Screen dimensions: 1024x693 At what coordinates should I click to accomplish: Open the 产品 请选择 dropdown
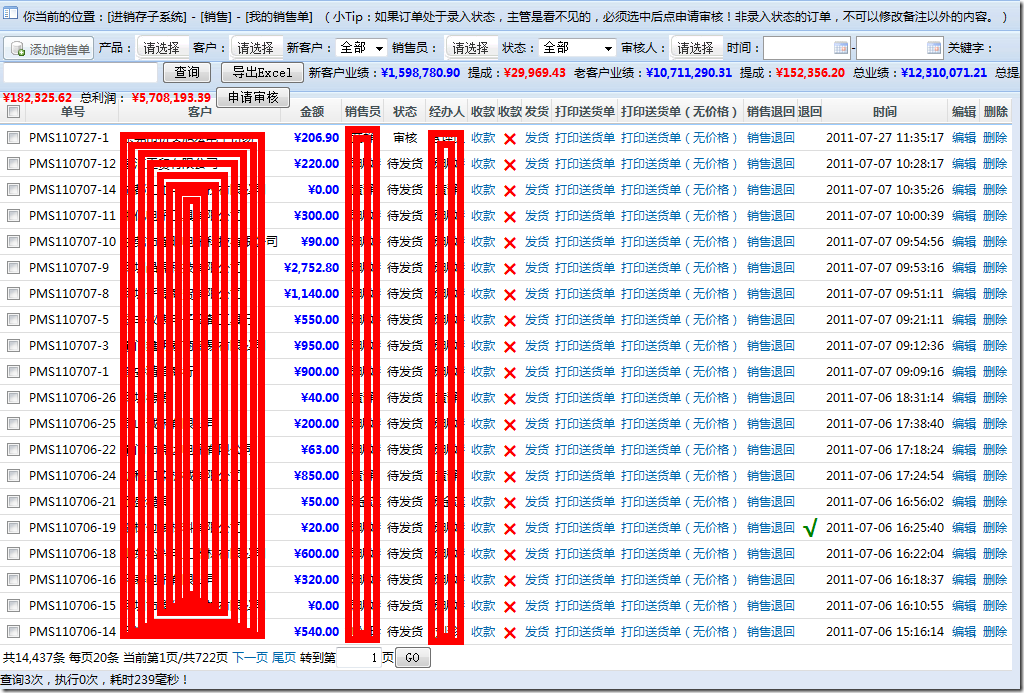163,48
